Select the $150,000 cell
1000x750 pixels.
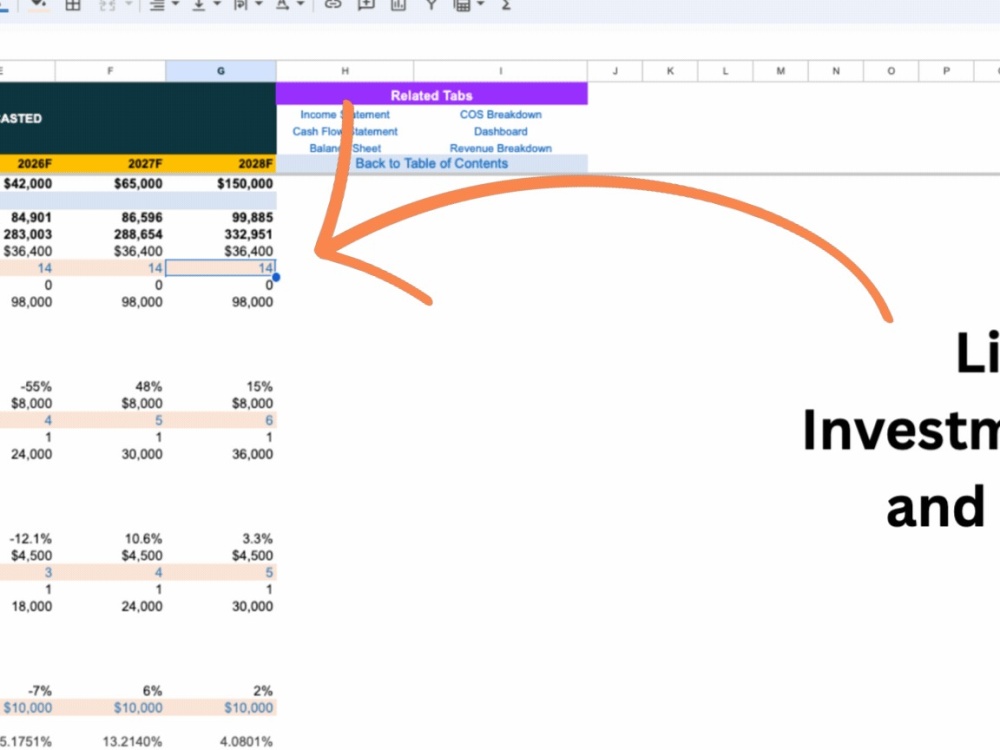221,184
